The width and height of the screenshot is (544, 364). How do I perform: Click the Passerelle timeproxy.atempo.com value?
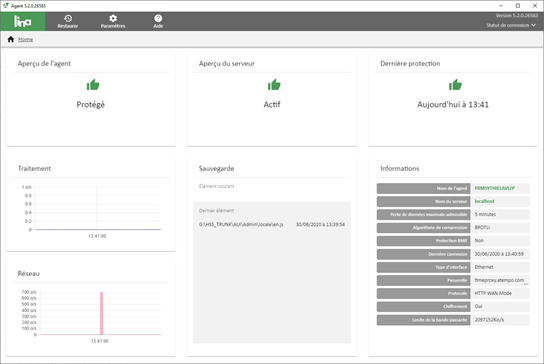click(x=499, y=280)
